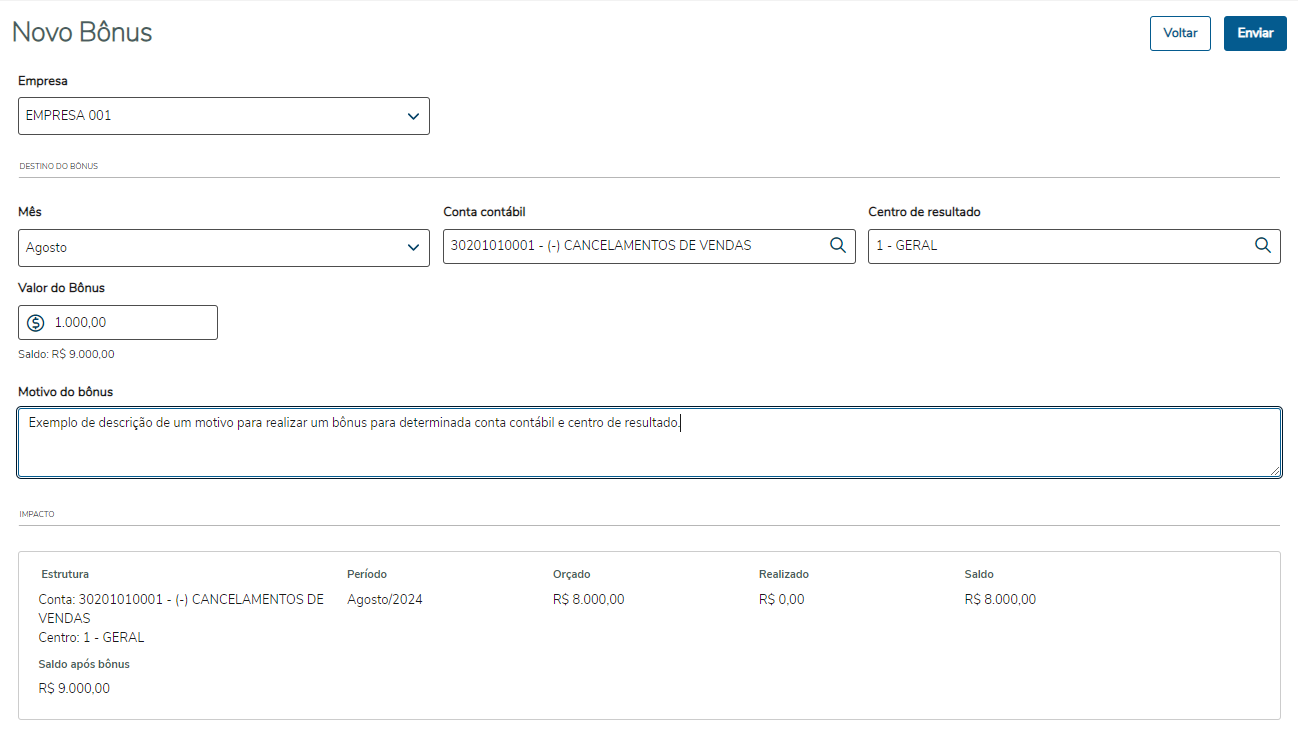This screenshot has width=1298, height=755.
Task: Click the IMPACTO section heading
Action: point(37,514)
